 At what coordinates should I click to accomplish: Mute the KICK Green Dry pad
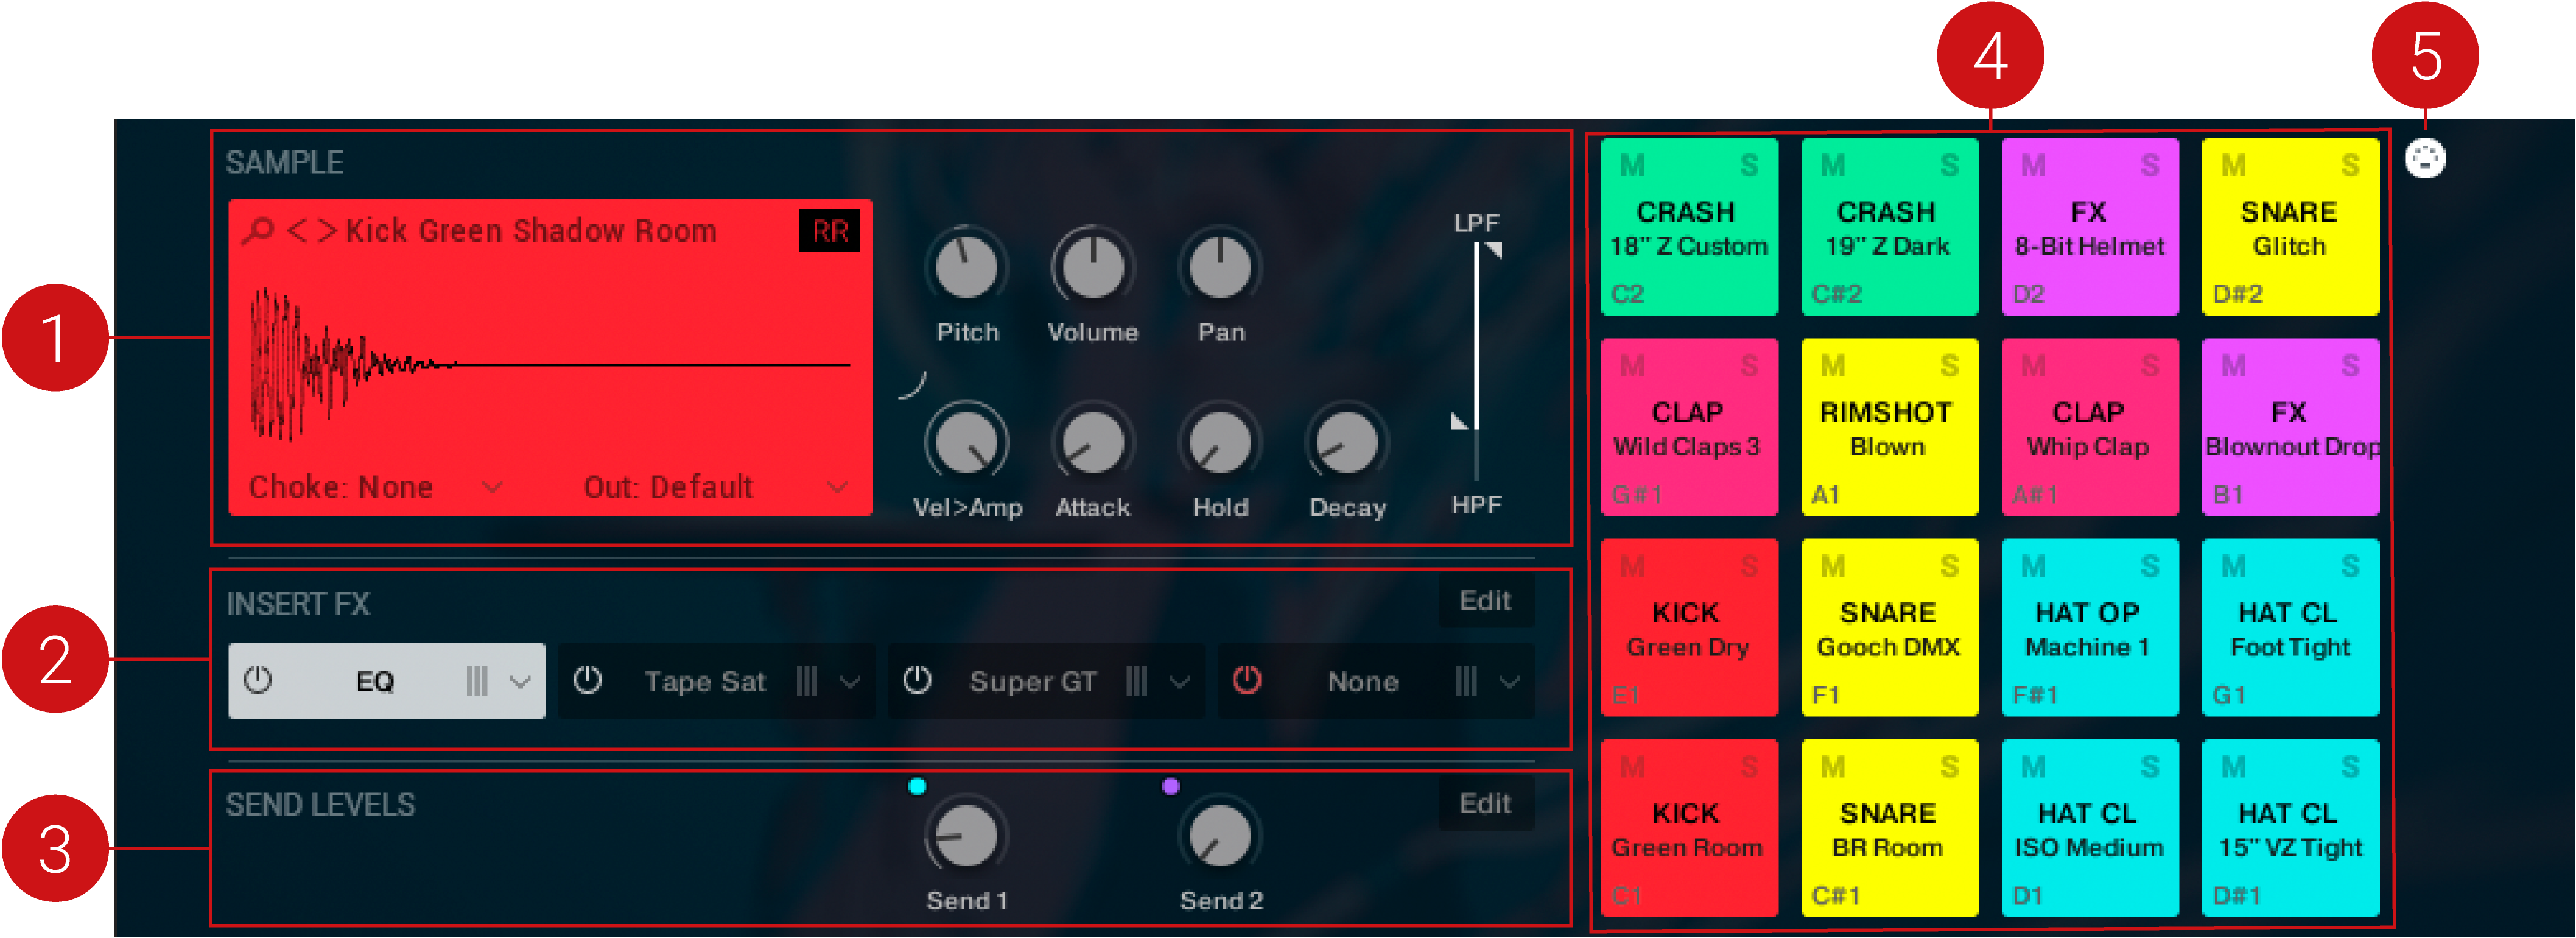coord(1632,567)
